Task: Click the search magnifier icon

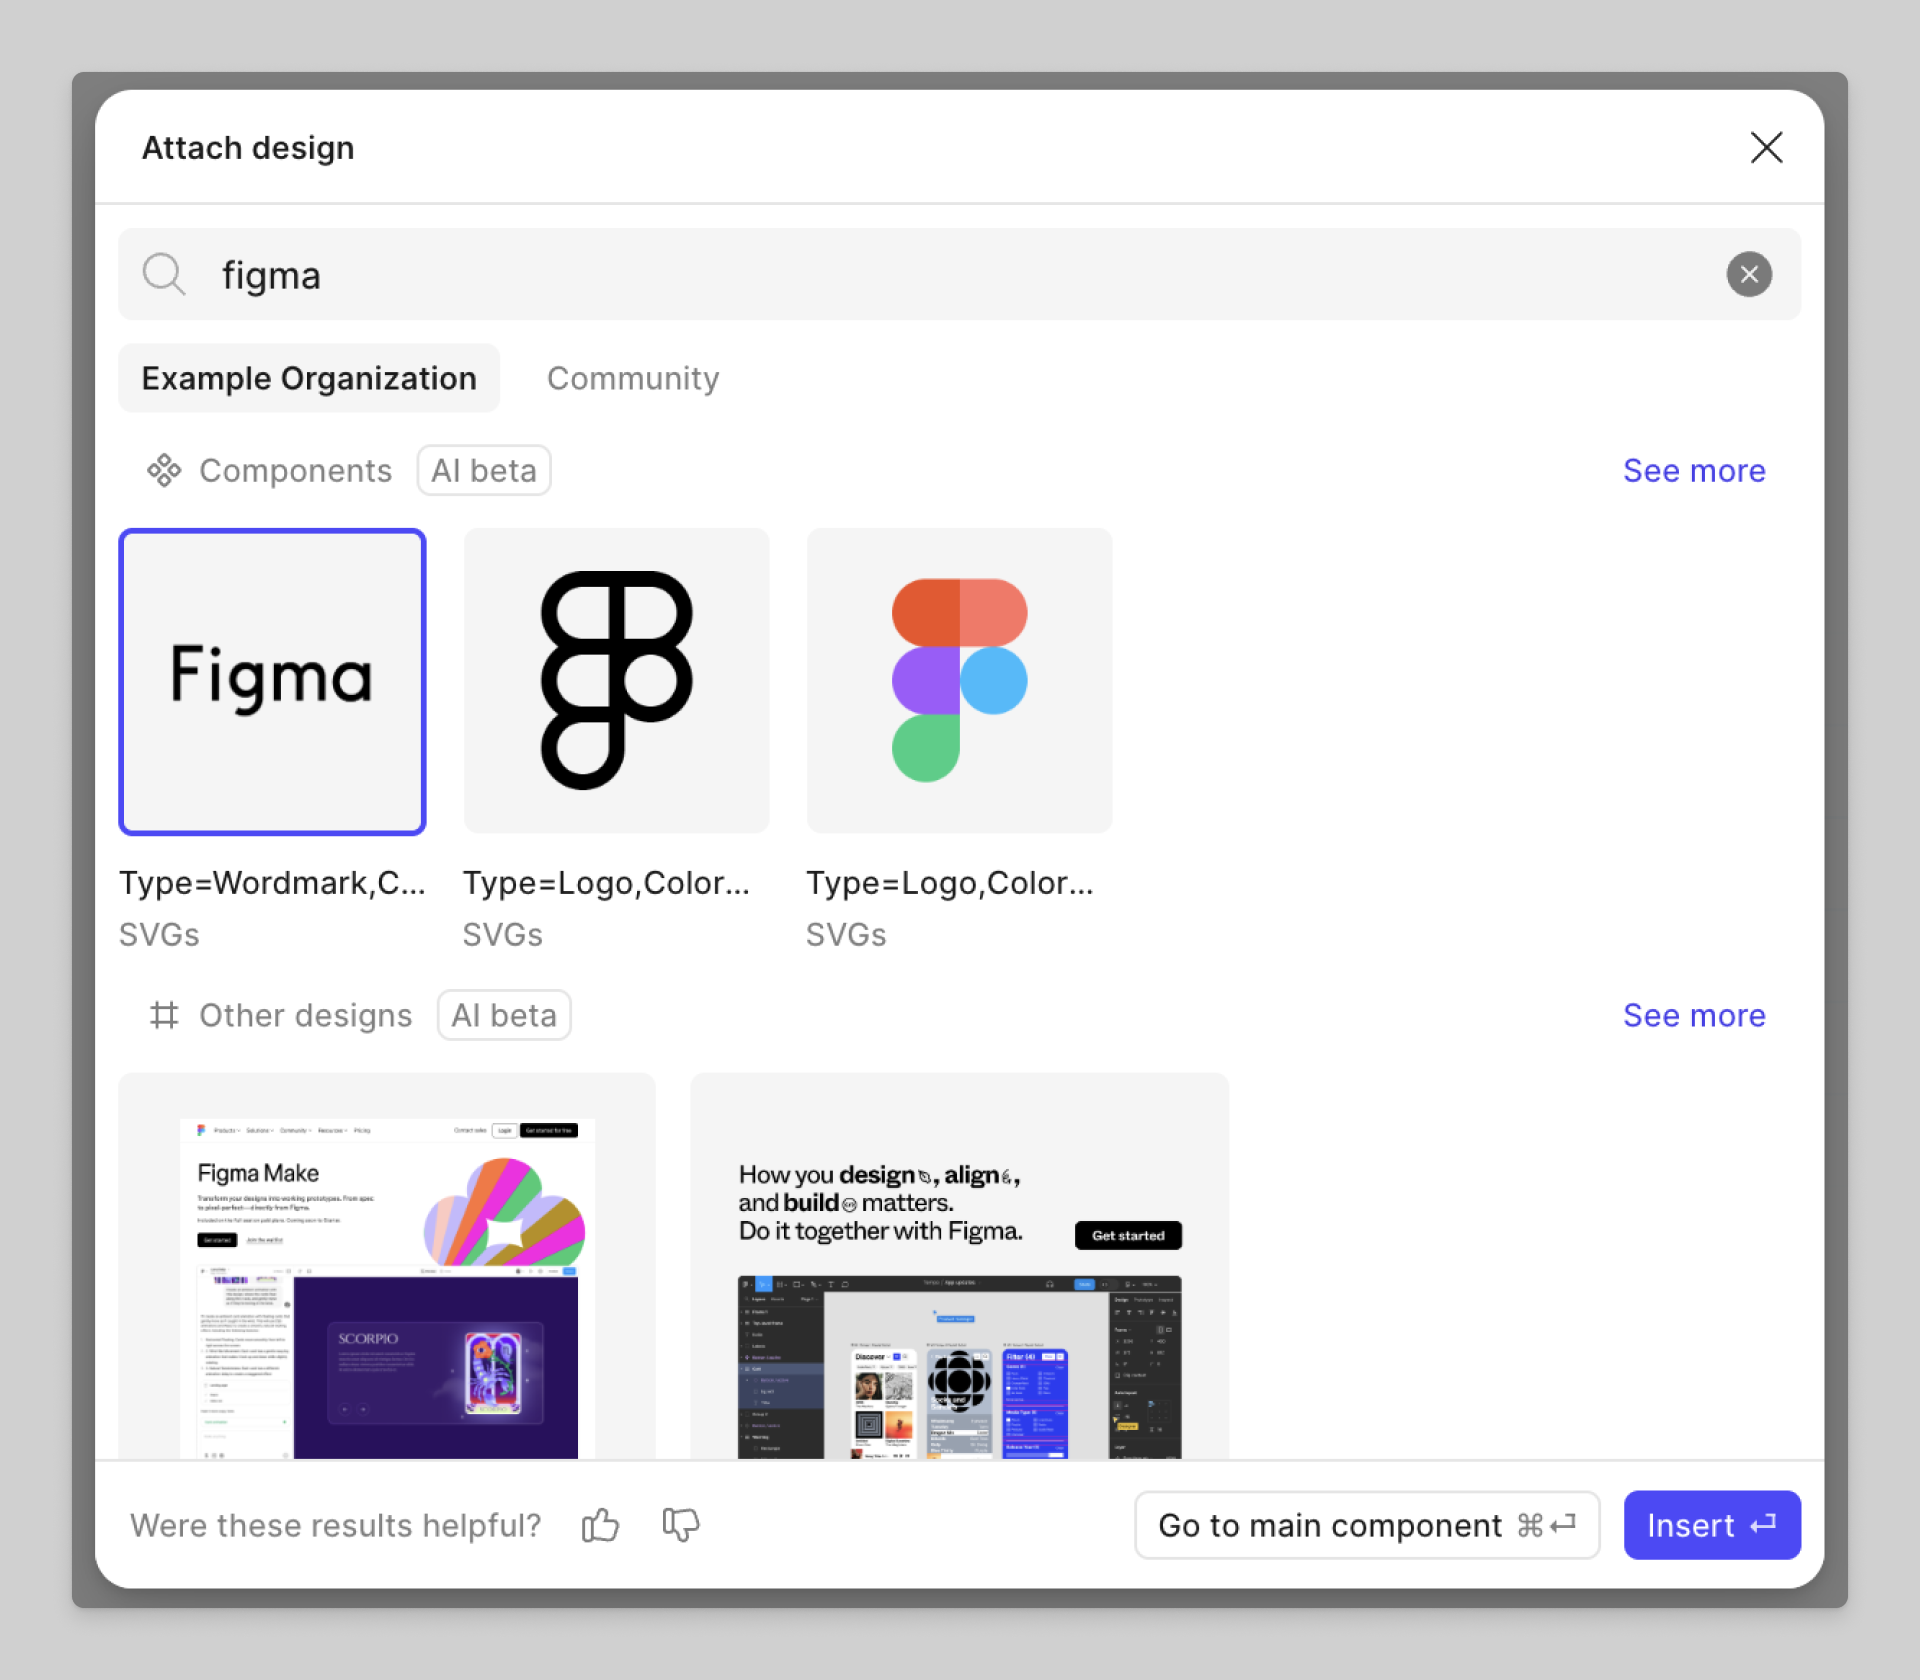Action: (163, 274)
